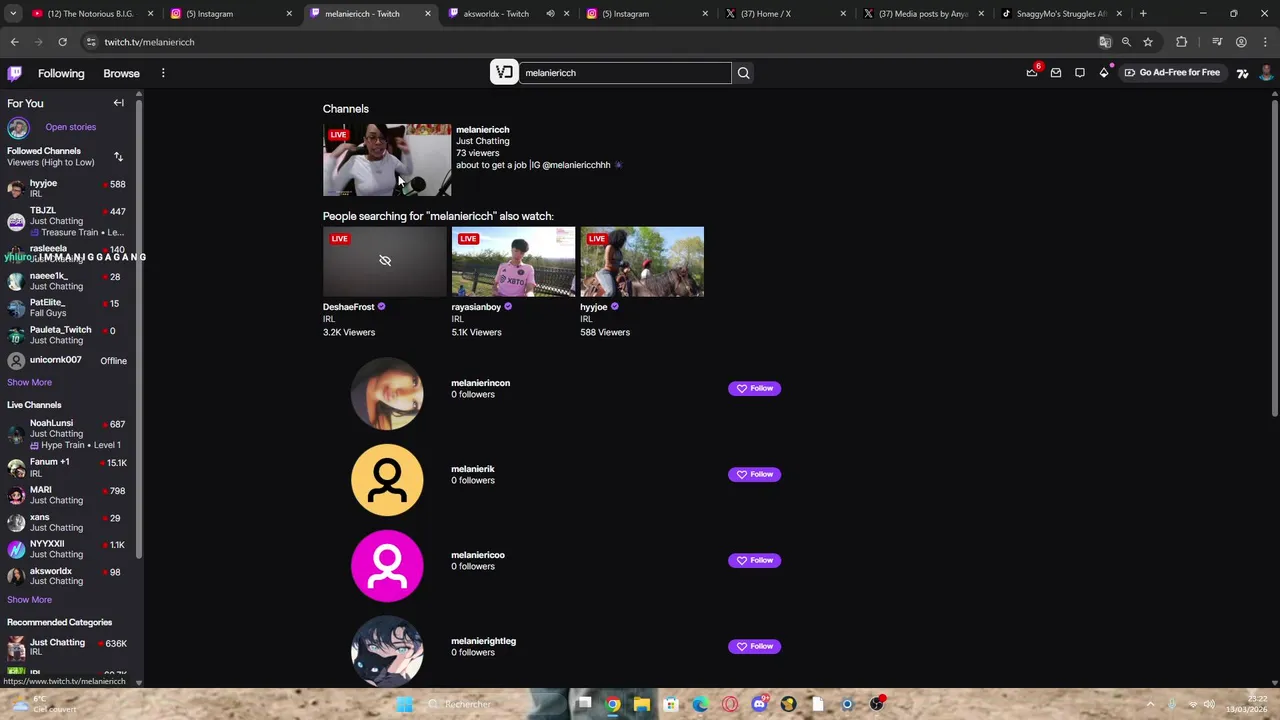This screenshot has width=1280, height=720.
Task: Open the Browse page
Action: point(121,73)
